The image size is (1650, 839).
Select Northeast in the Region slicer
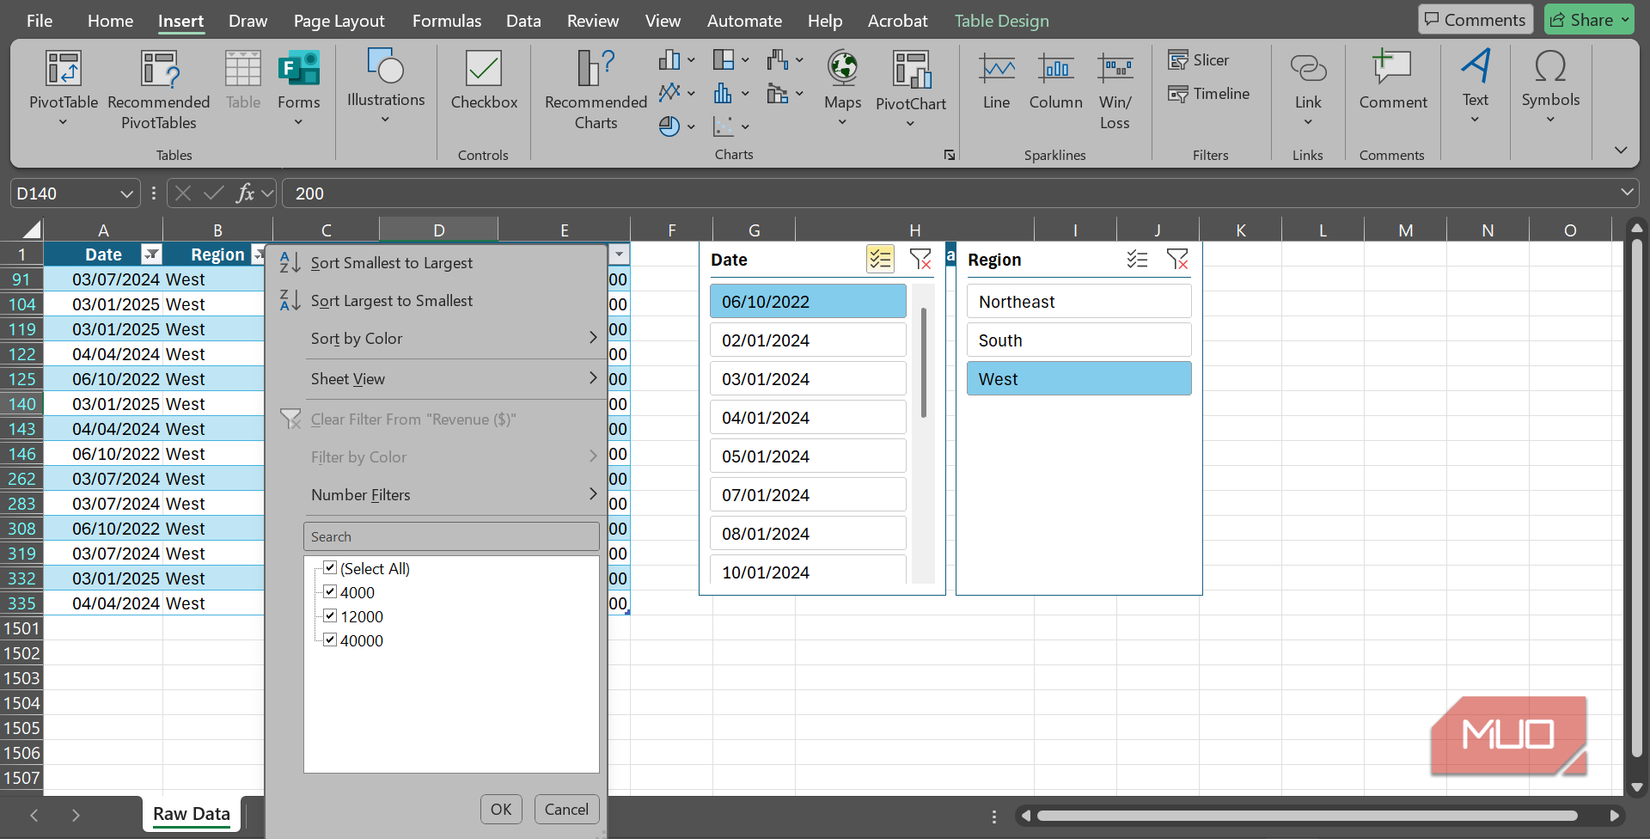coord(1078,302)
